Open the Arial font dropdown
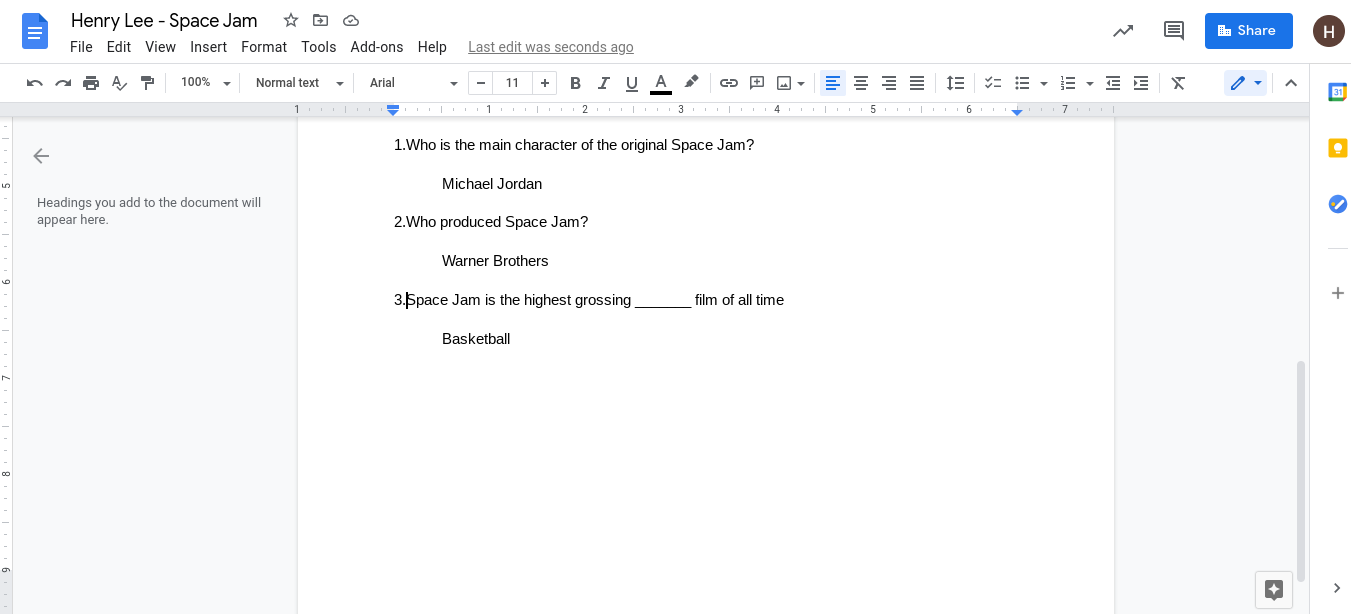 [x=413, y=83]
